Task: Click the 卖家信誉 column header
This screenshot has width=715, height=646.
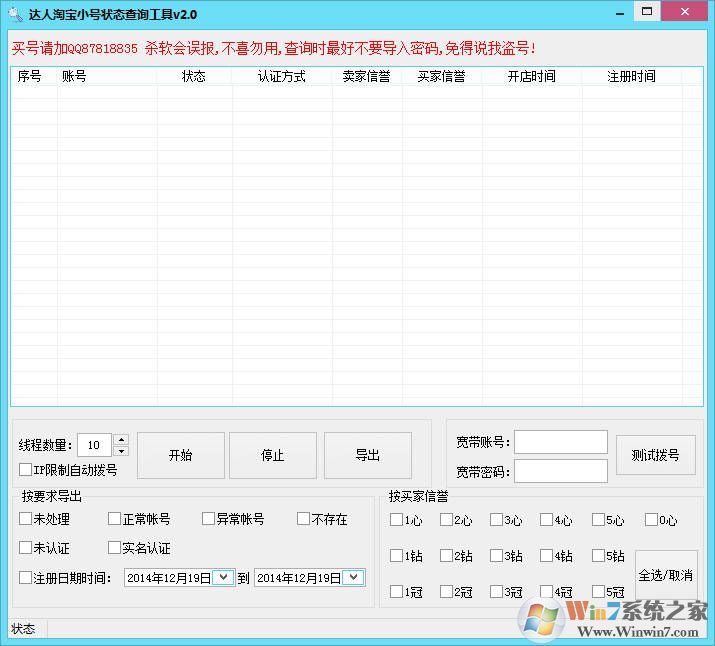Action: click(367, 76)
